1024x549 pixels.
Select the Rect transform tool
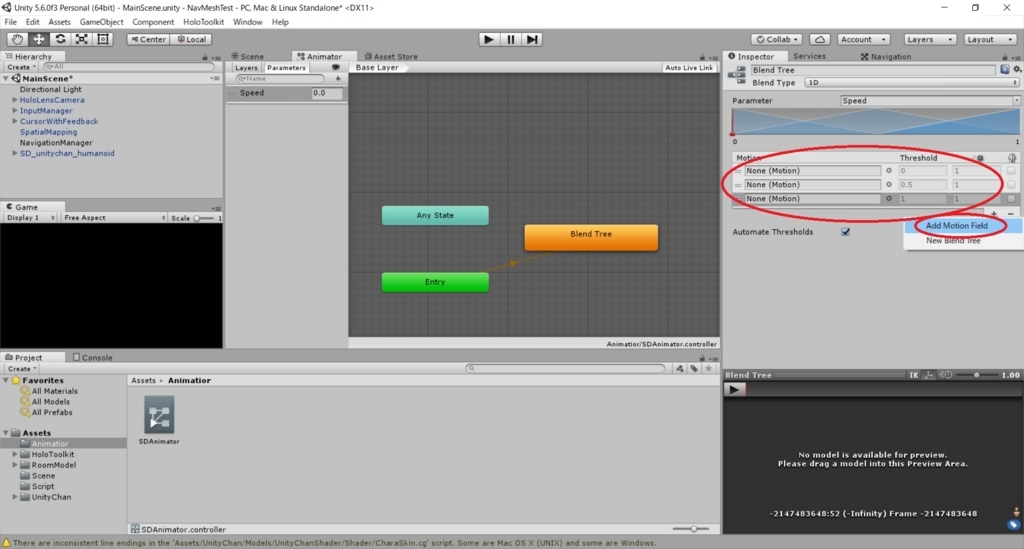click(103, 39)
